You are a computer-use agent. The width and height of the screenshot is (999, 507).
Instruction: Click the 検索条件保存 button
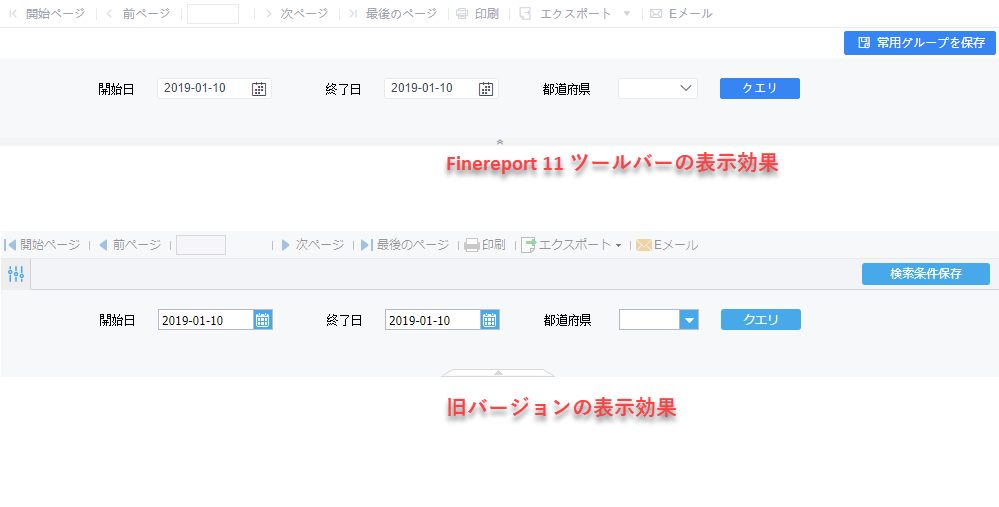(x=926, y=274)
